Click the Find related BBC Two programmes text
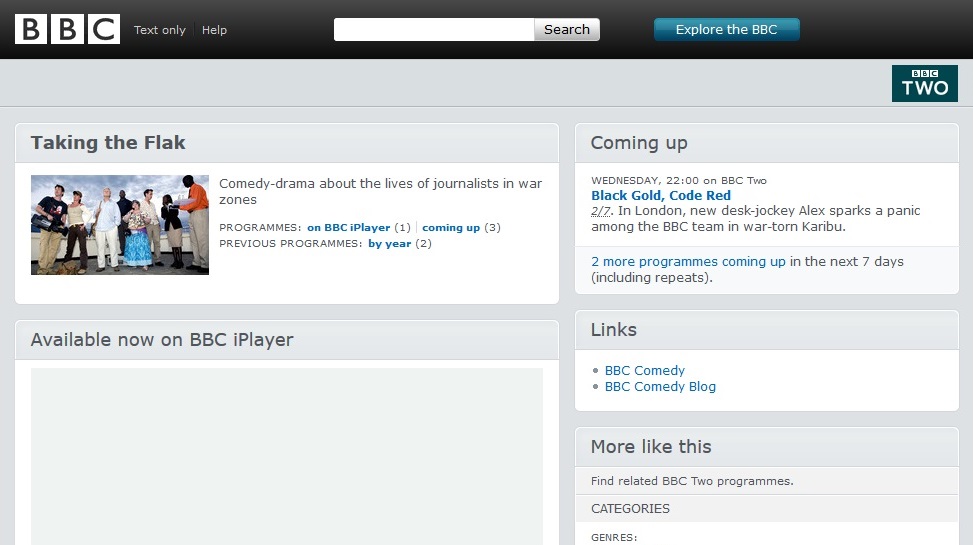Screen dimensions: 973x545 tap(692, 481)
